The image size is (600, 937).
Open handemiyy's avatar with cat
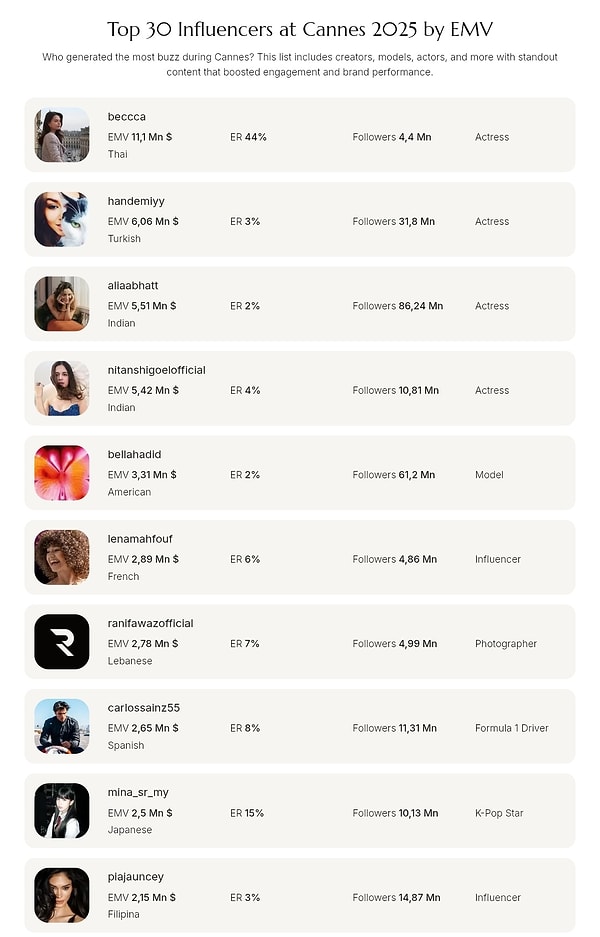61,219
